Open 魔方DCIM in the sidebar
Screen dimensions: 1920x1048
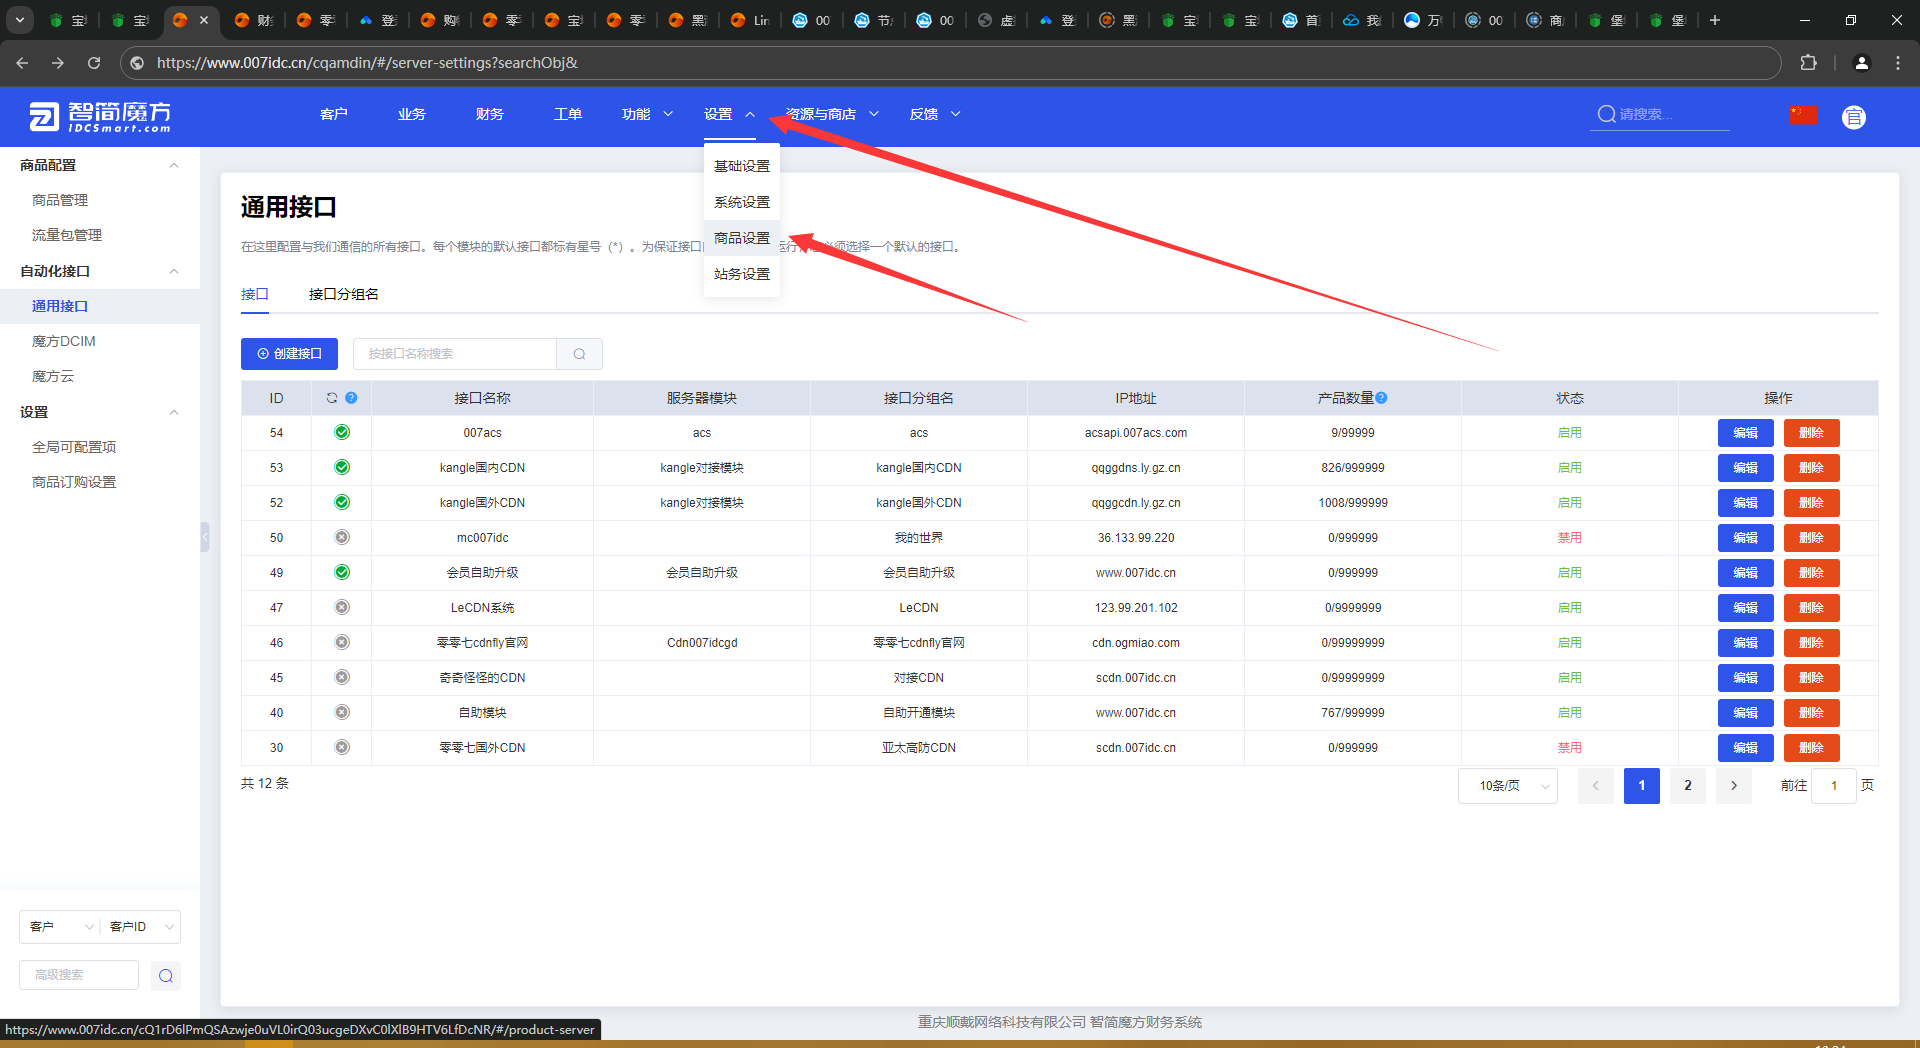click(x=64, y=341)
